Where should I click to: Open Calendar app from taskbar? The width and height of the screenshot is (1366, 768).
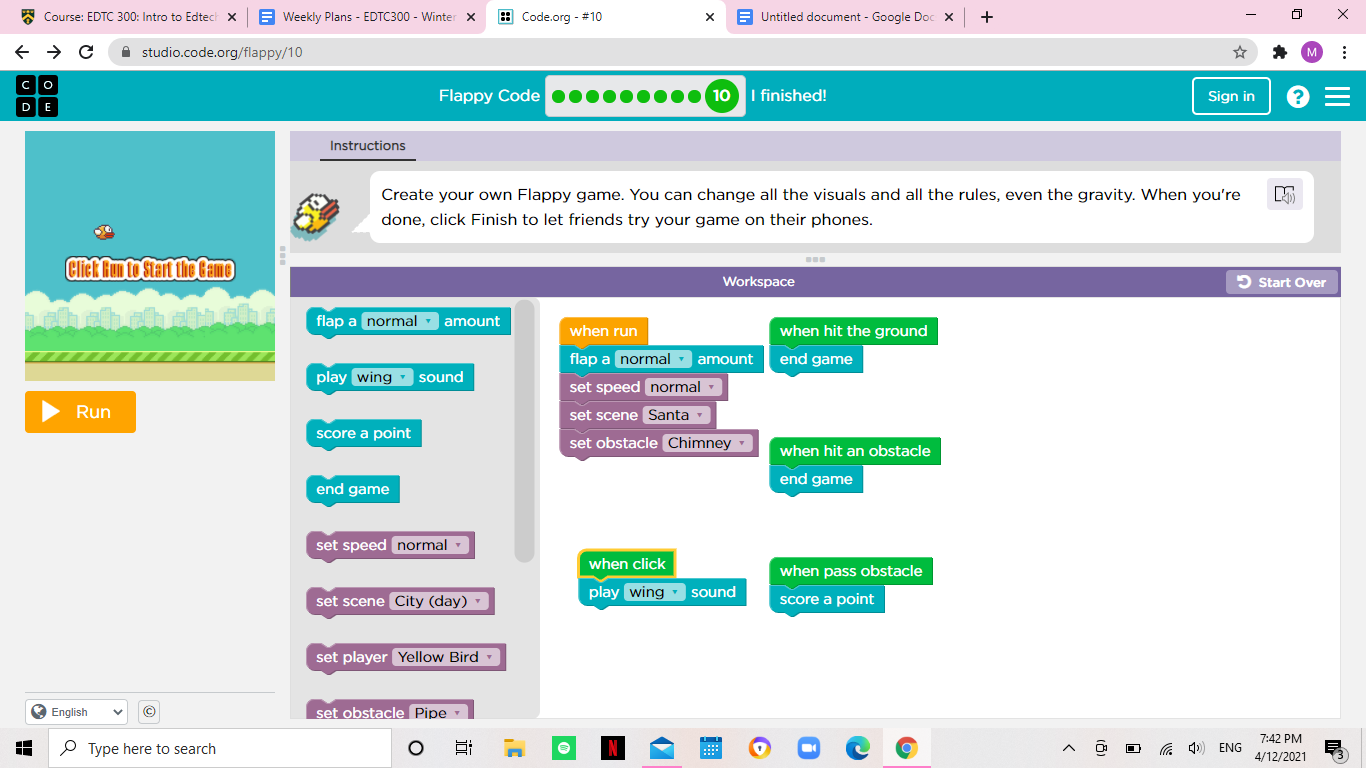pos(711,748)
